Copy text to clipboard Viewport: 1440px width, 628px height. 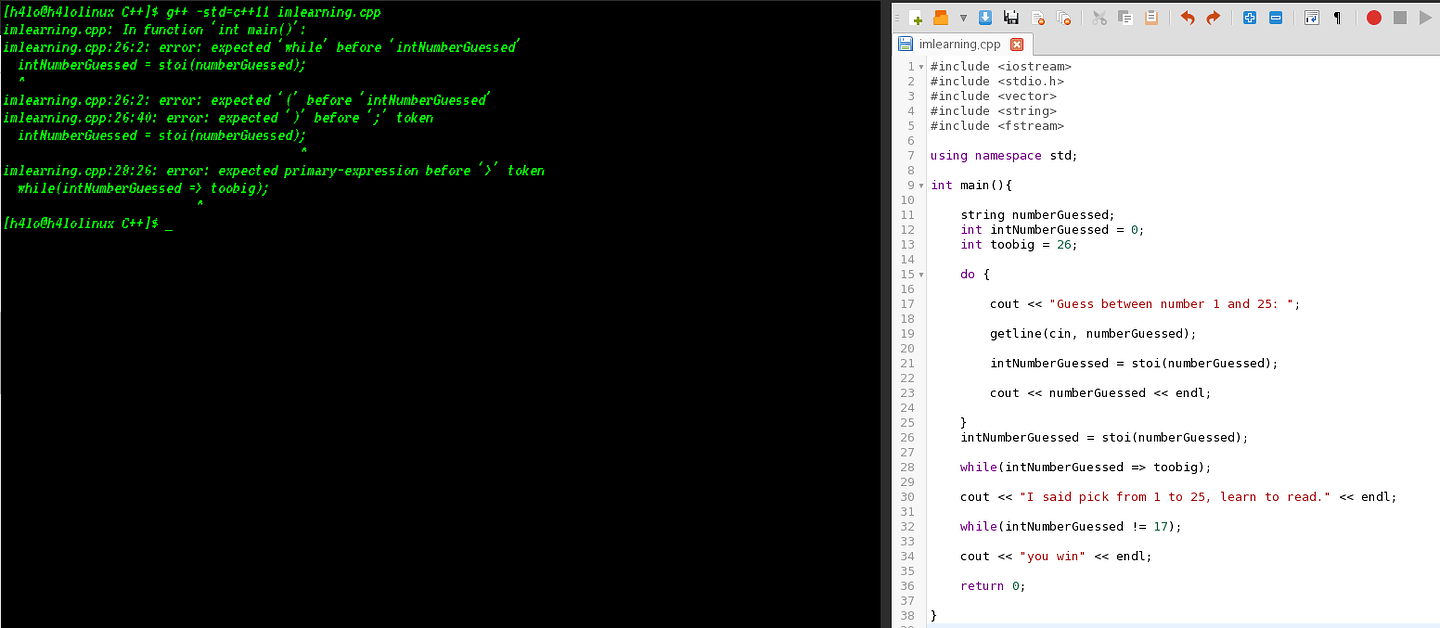[x=1125, y=17]
